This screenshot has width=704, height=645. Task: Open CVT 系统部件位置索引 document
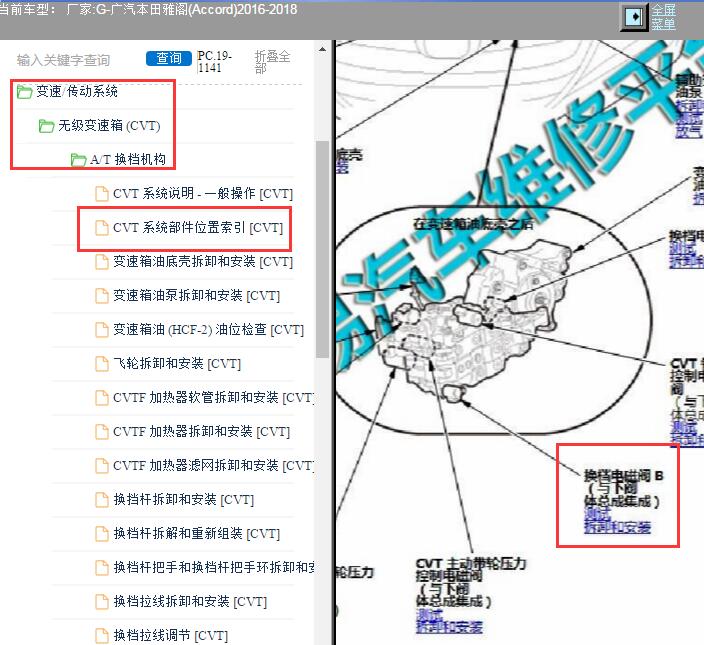[x=198, y=228]
